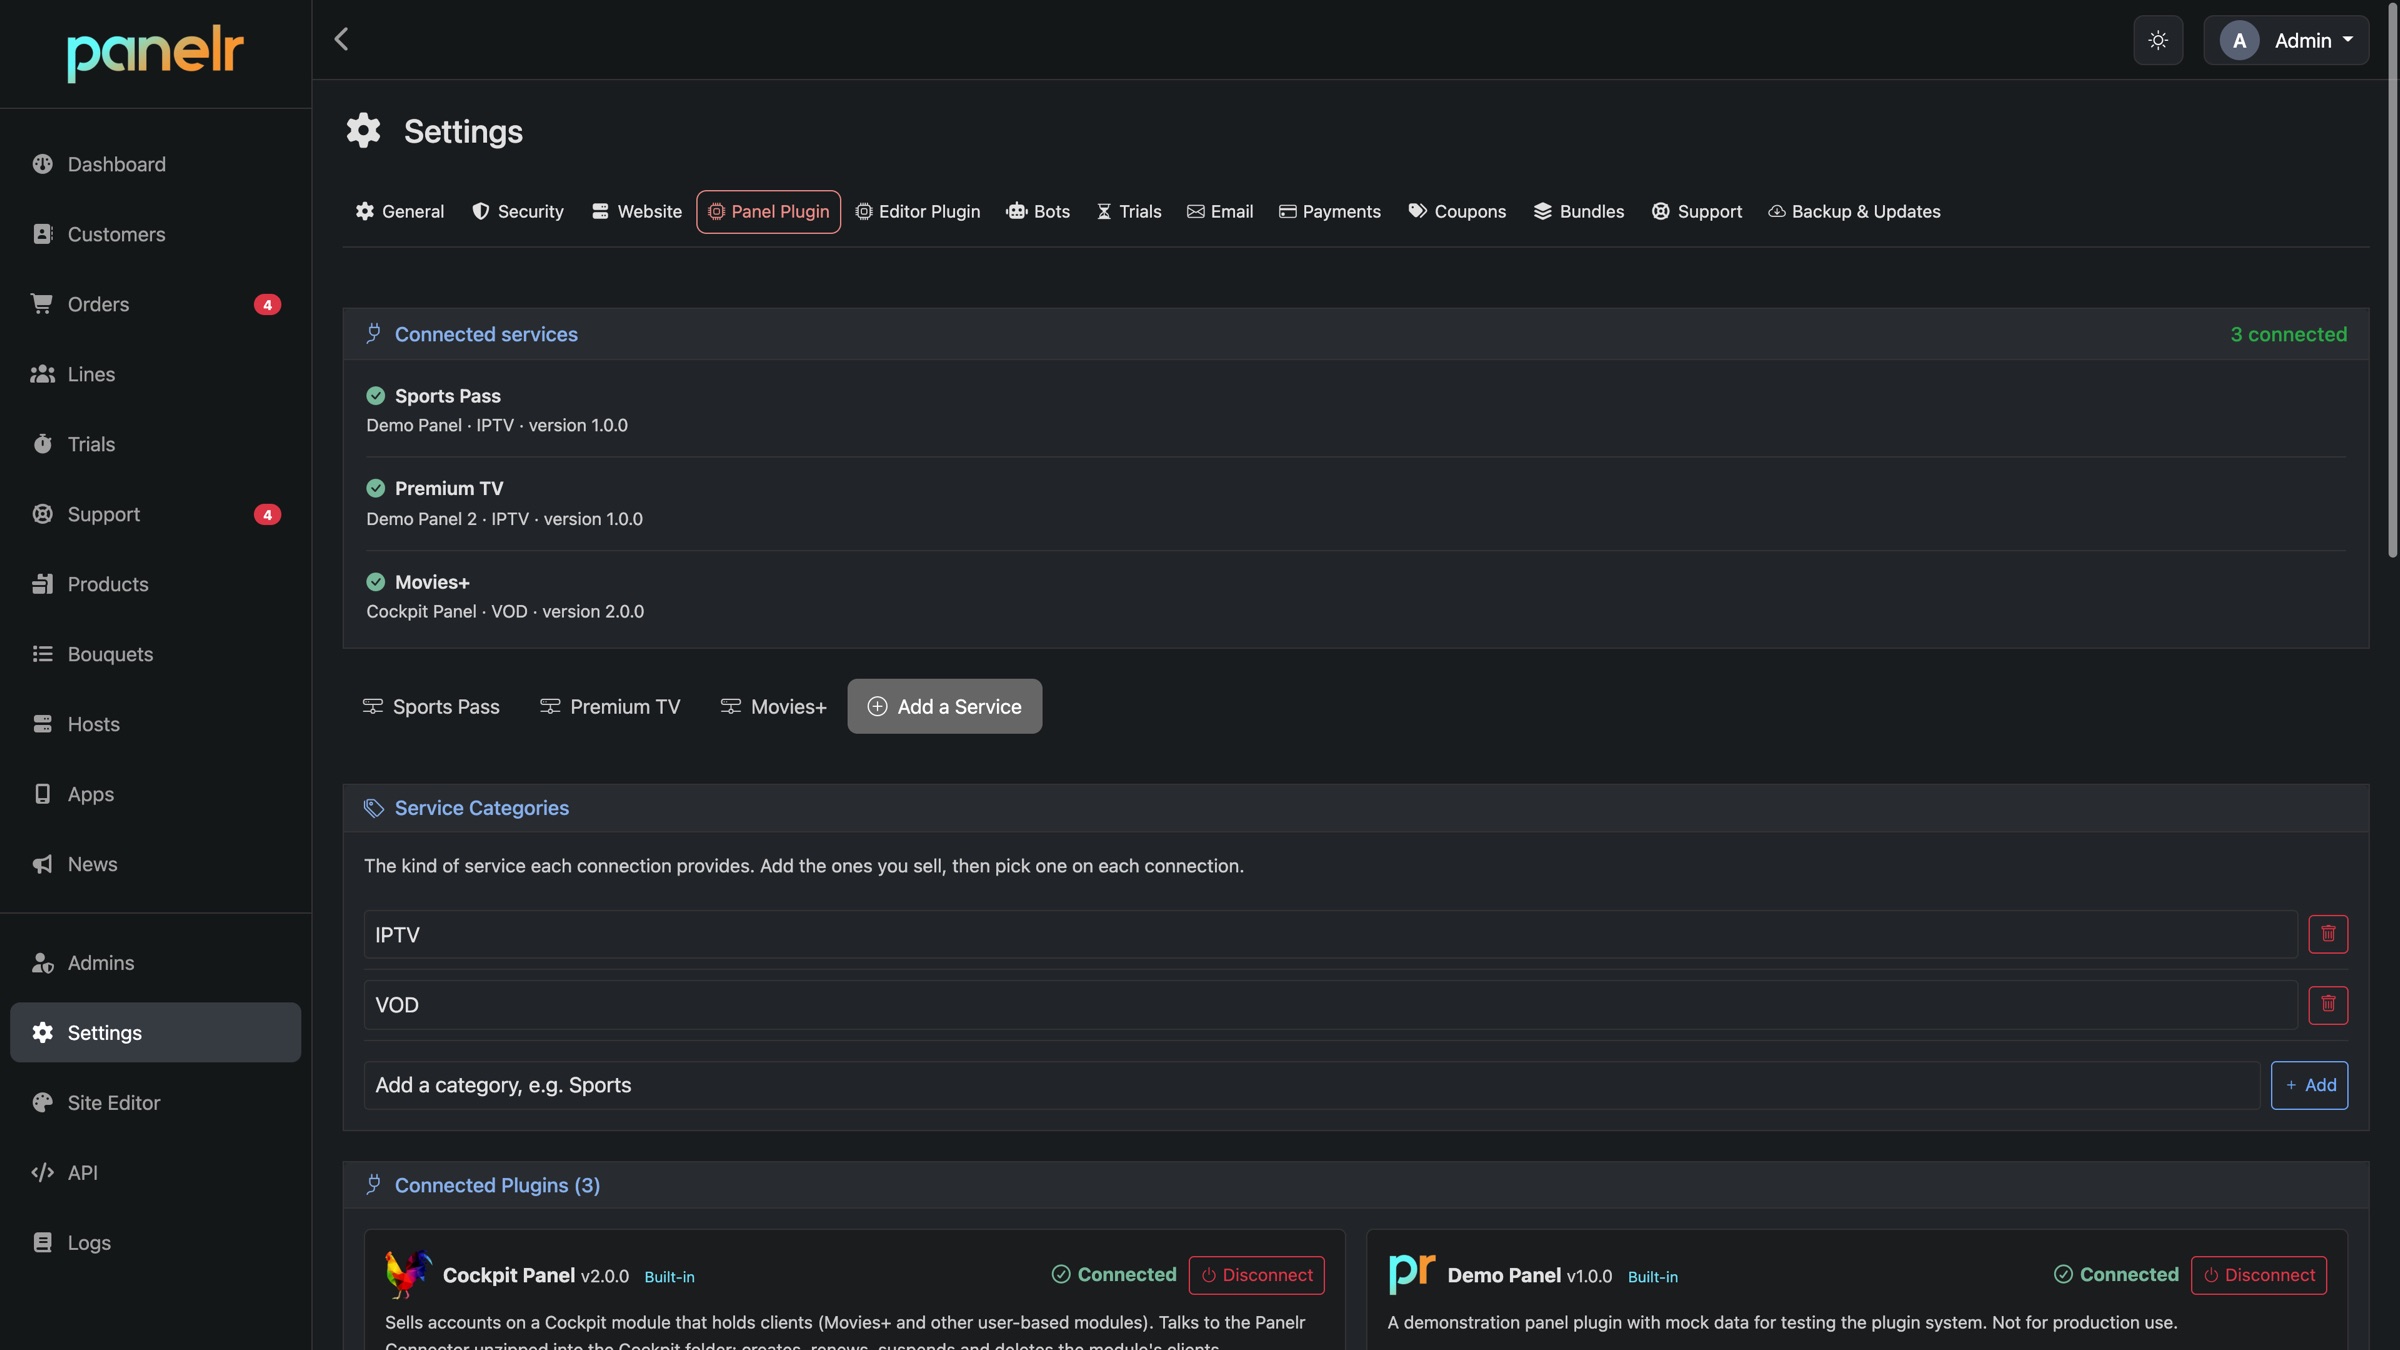2400x1350 pixels.
Task: Click the Site Editor palette icon
Action: tap(42, 1103)
